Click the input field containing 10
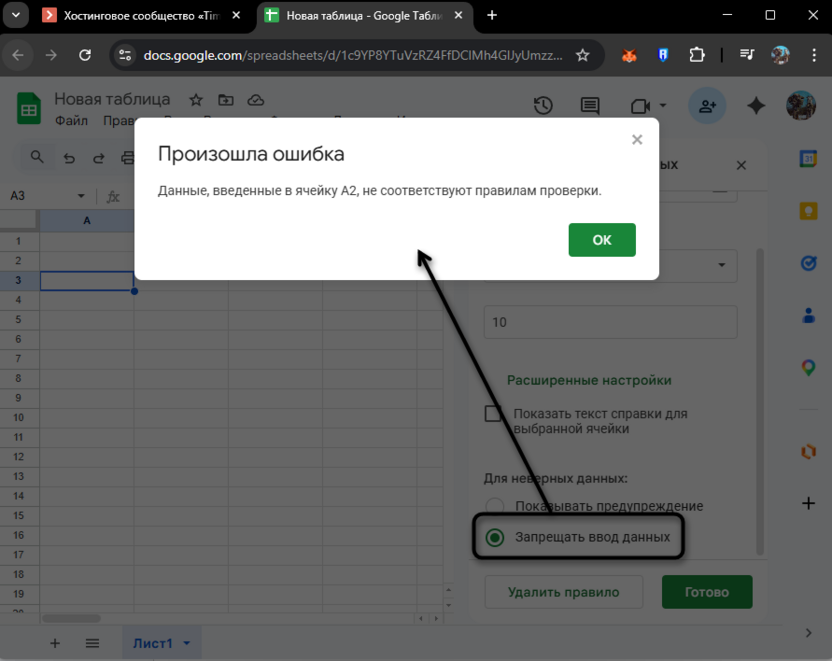This screenshot has width=832, height=661. (610, 321)
